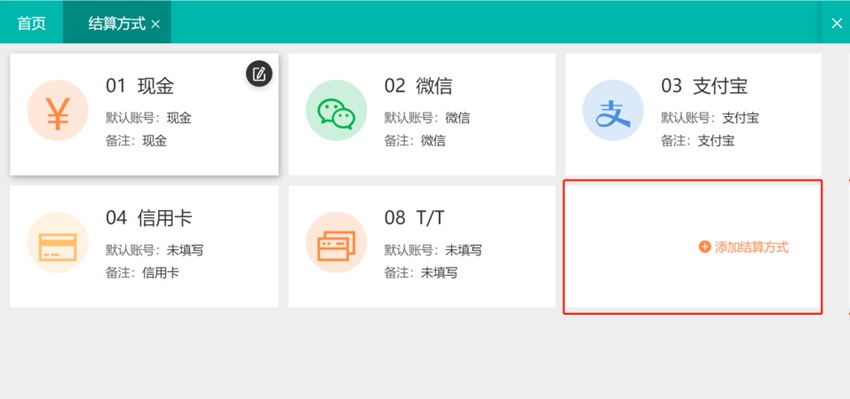
Task: Click 默认账号: 支付宝 text on Alipay card
Action: coord(710,118)
